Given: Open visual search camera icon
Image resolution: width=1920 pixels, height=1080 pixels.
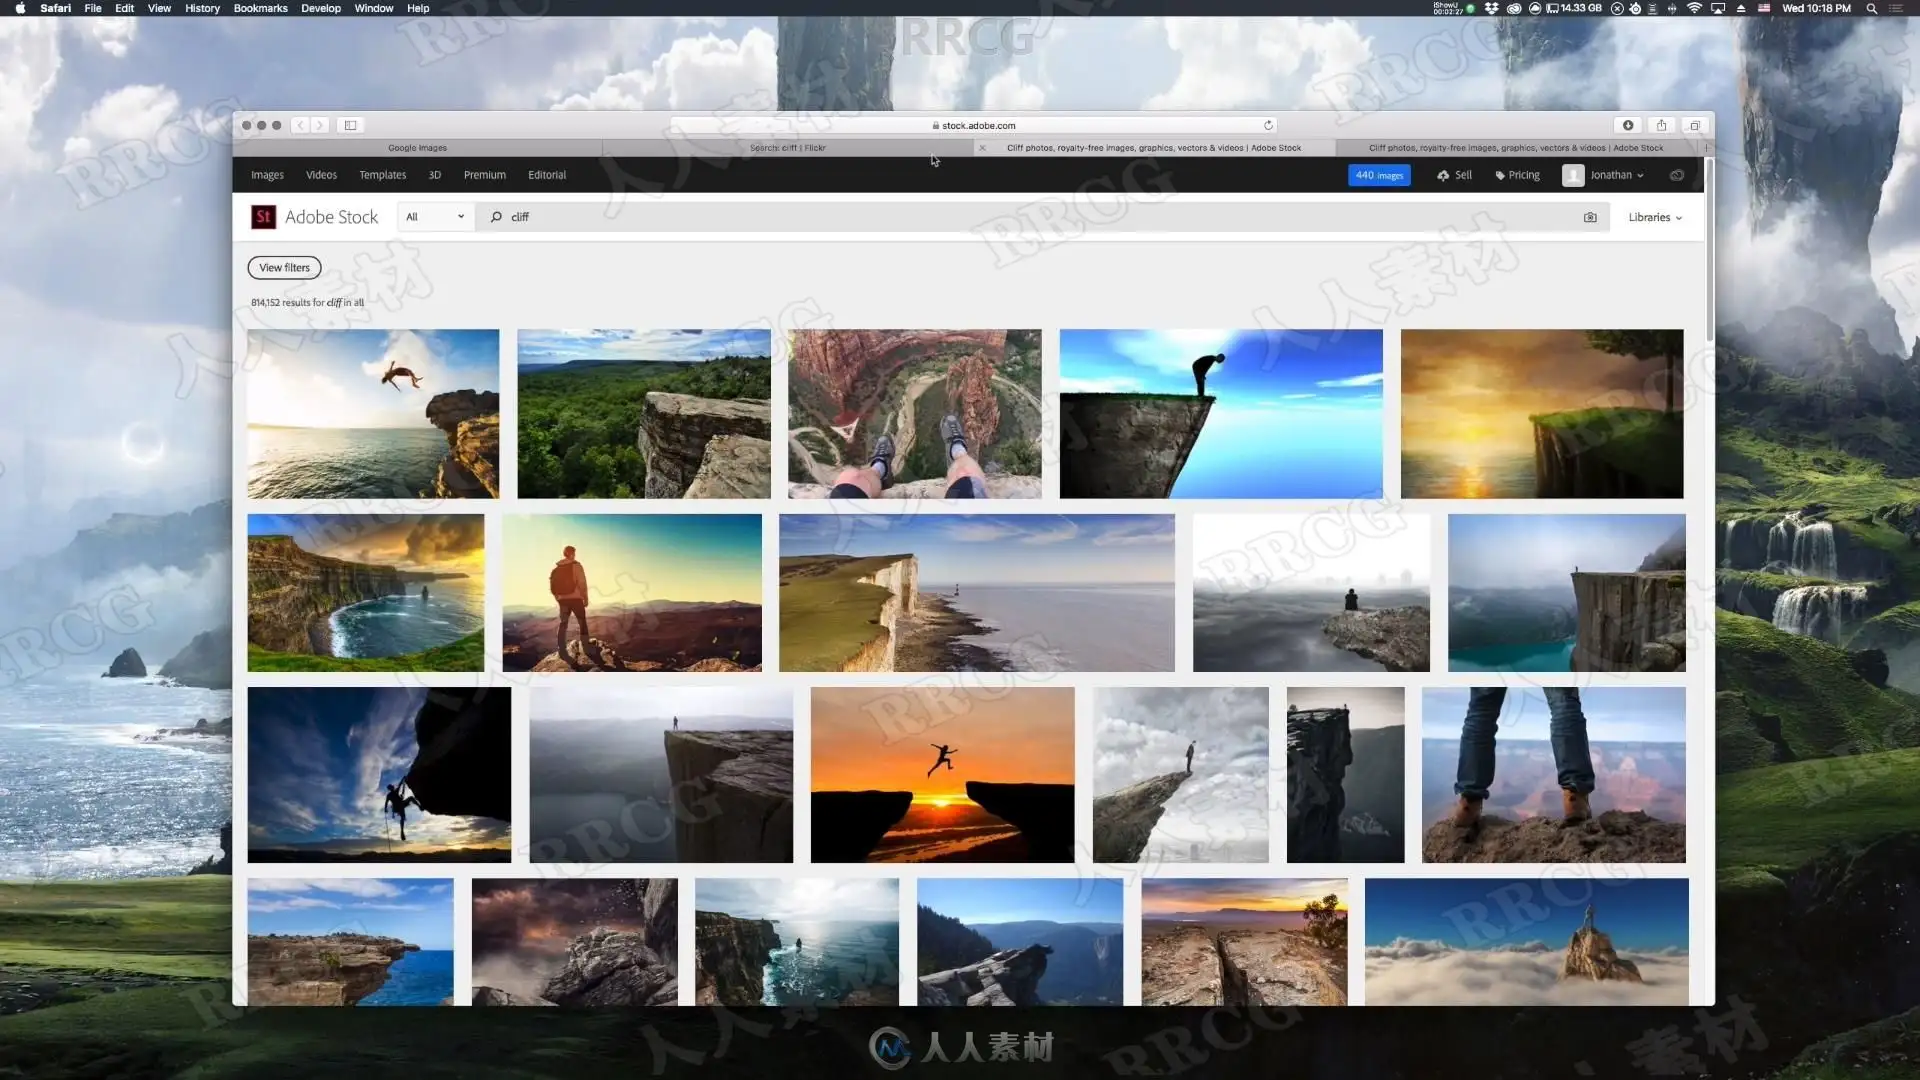Looking at the screenshot, I should 1590,217.
